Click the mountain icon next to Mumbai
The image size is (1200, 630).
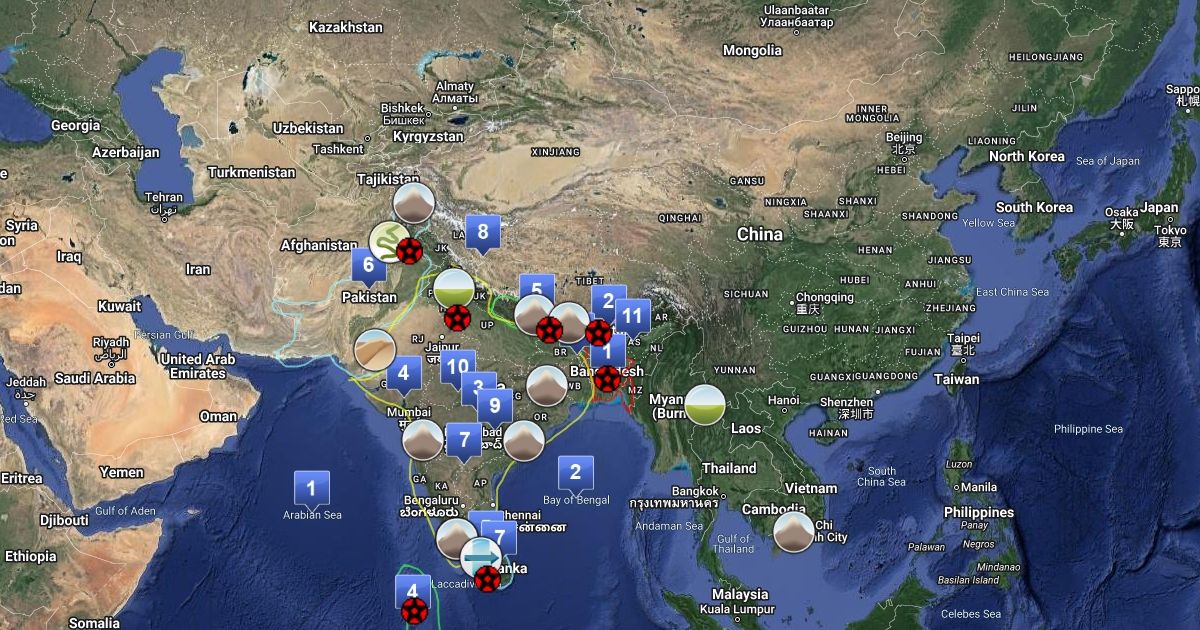[x=422, y=440]
